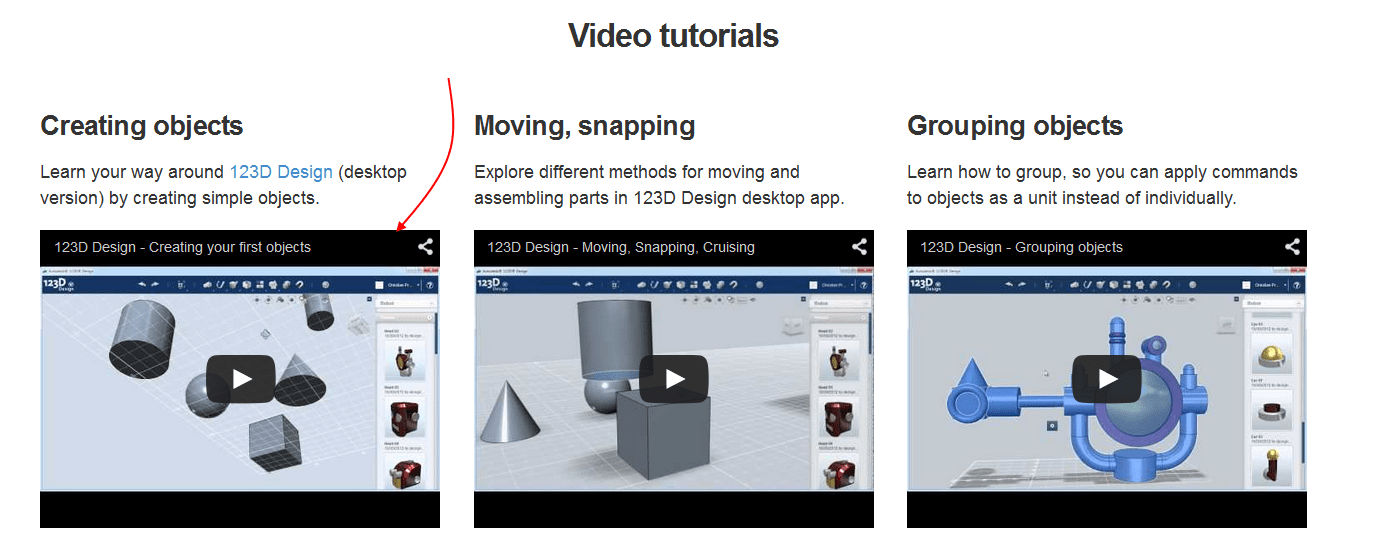The image size is (1381, 554).
Task: Click the help icon in Grouping objects video
Action: click(1297, 285)
